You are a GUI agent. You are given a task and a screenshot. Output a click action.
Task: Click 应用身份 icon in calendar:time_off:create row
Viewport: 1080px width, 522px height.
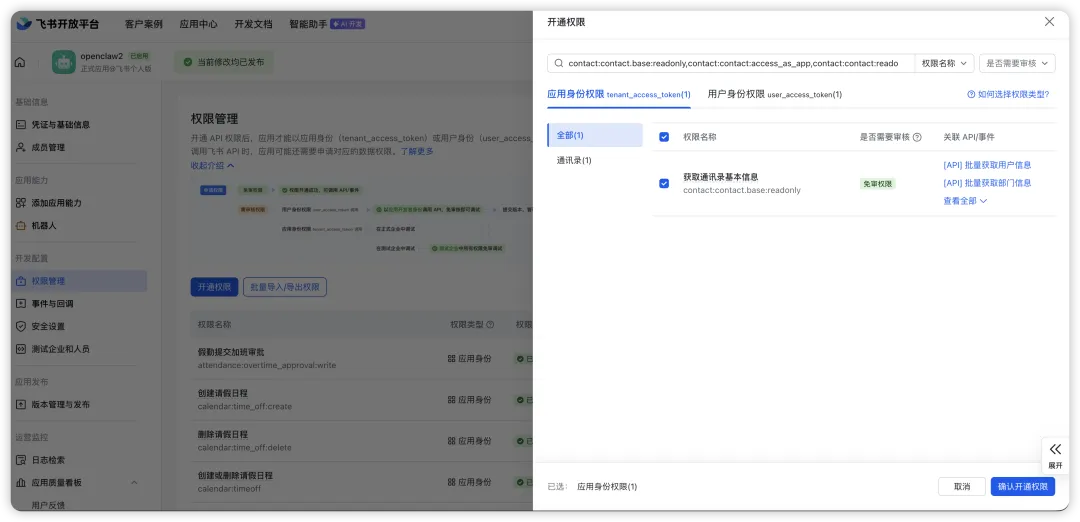pyautogui.click(x=452, y=399)
